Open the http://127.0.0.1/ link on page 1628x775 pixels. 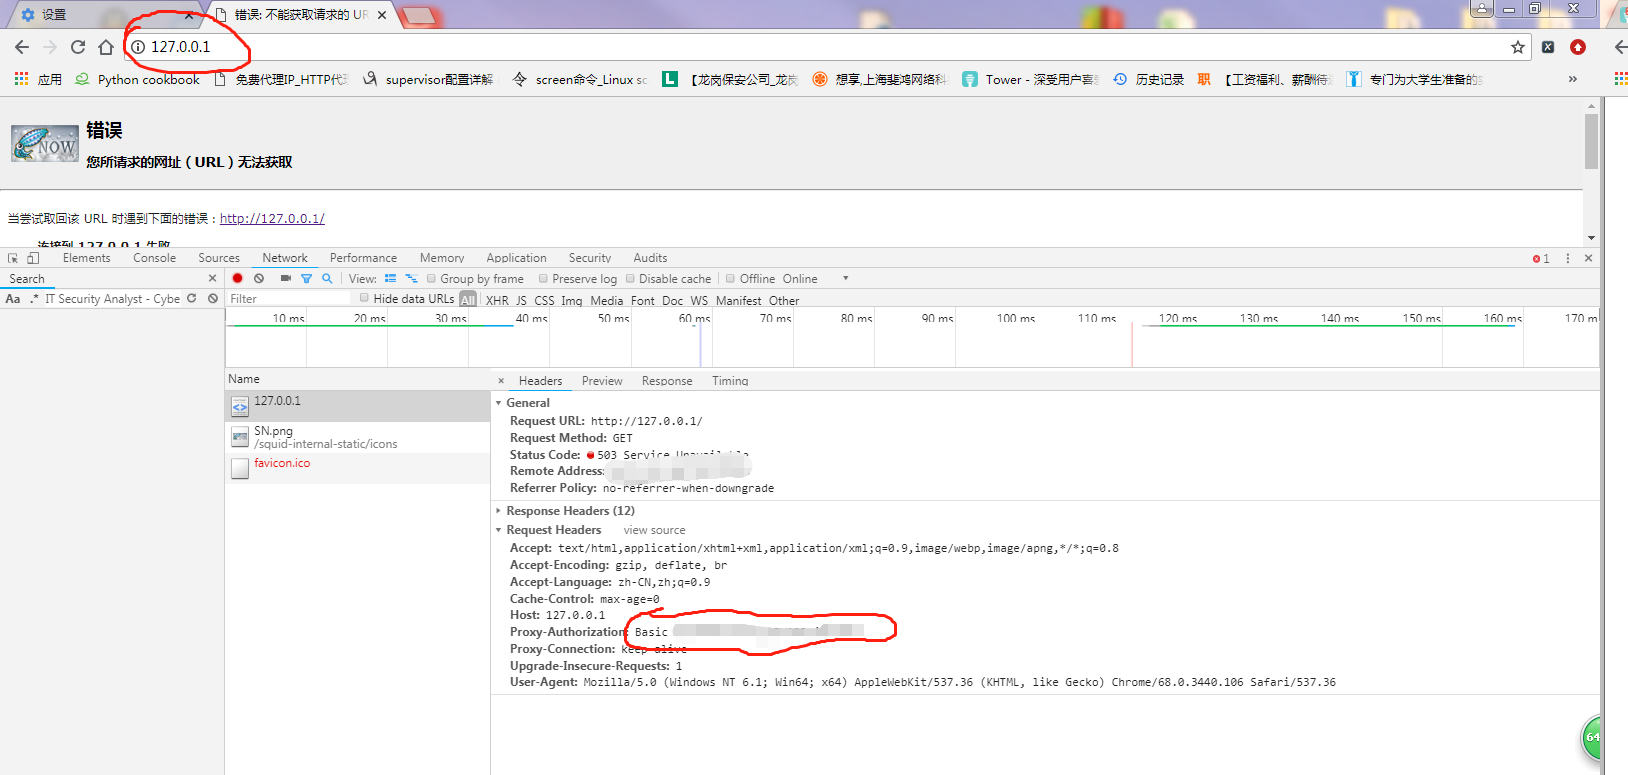272,218
